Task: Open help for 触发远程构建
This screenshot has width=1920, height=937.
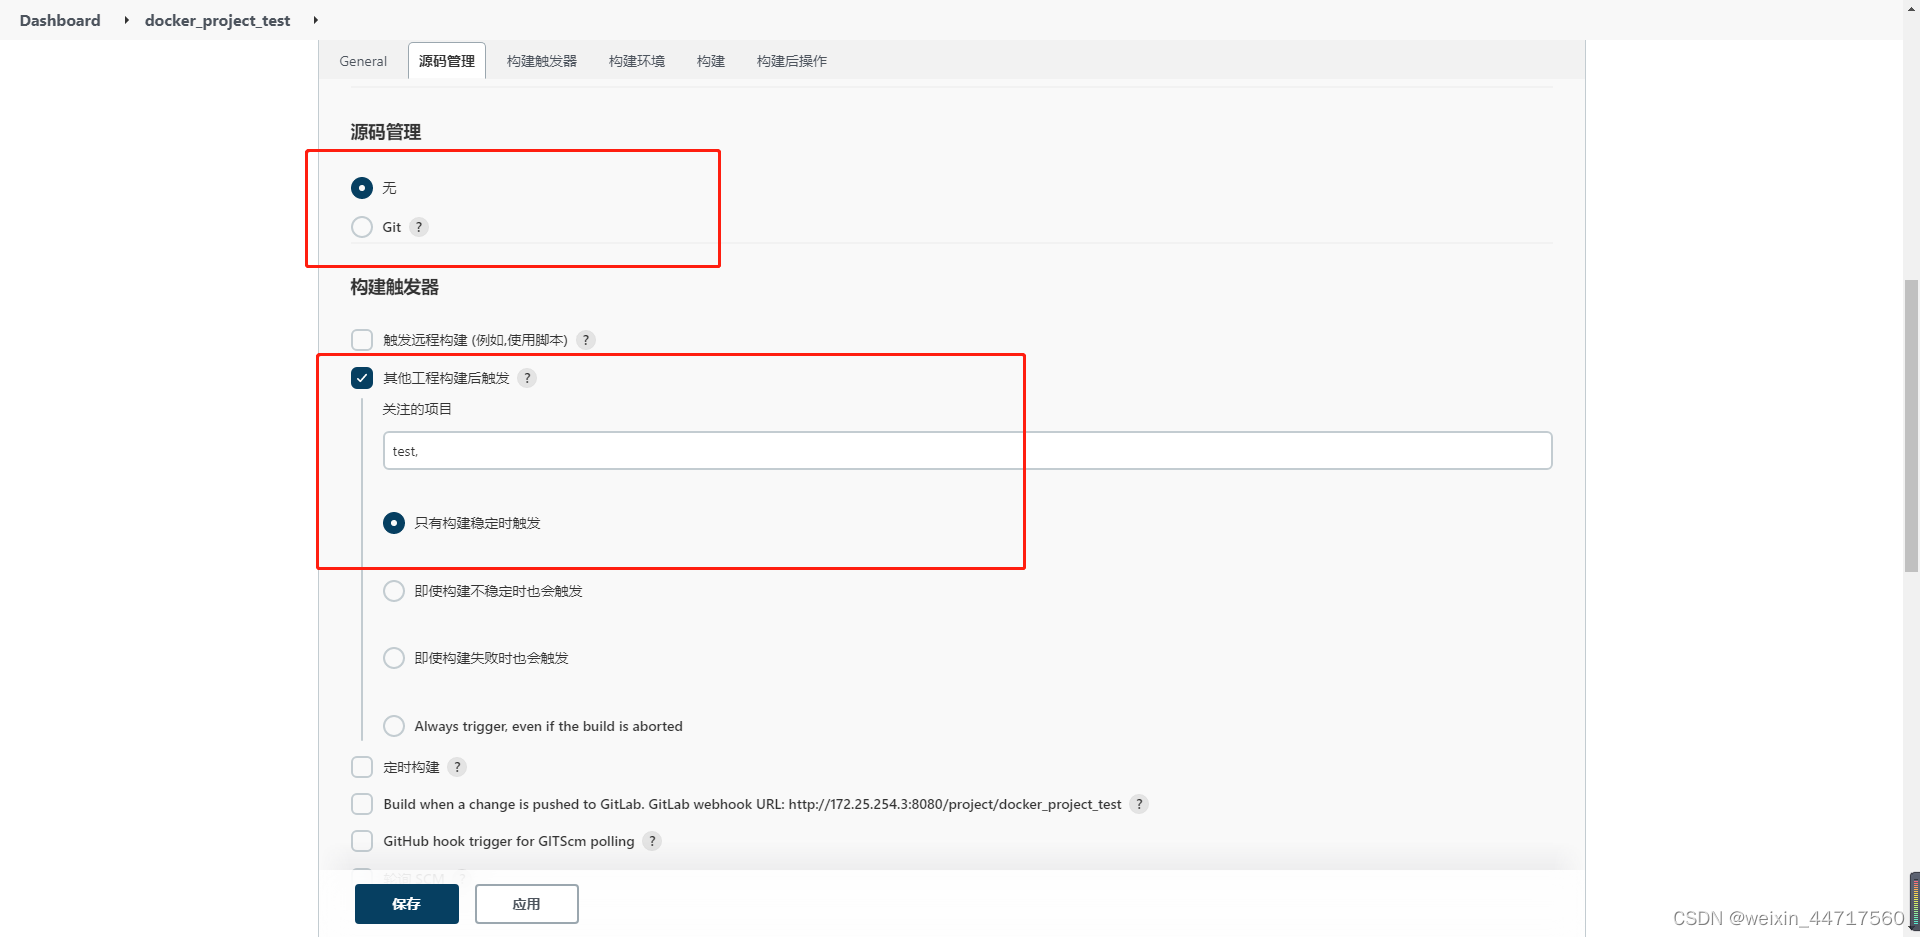Action: tap(586, 340)
